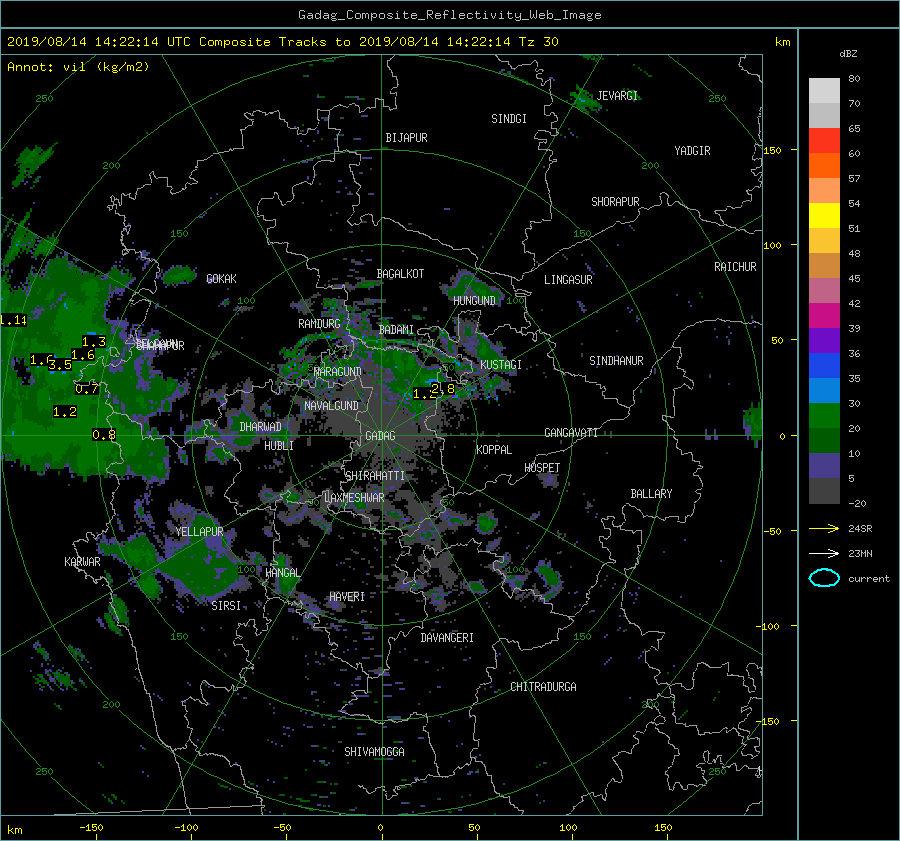Click the JEVARGI city label

617,95
